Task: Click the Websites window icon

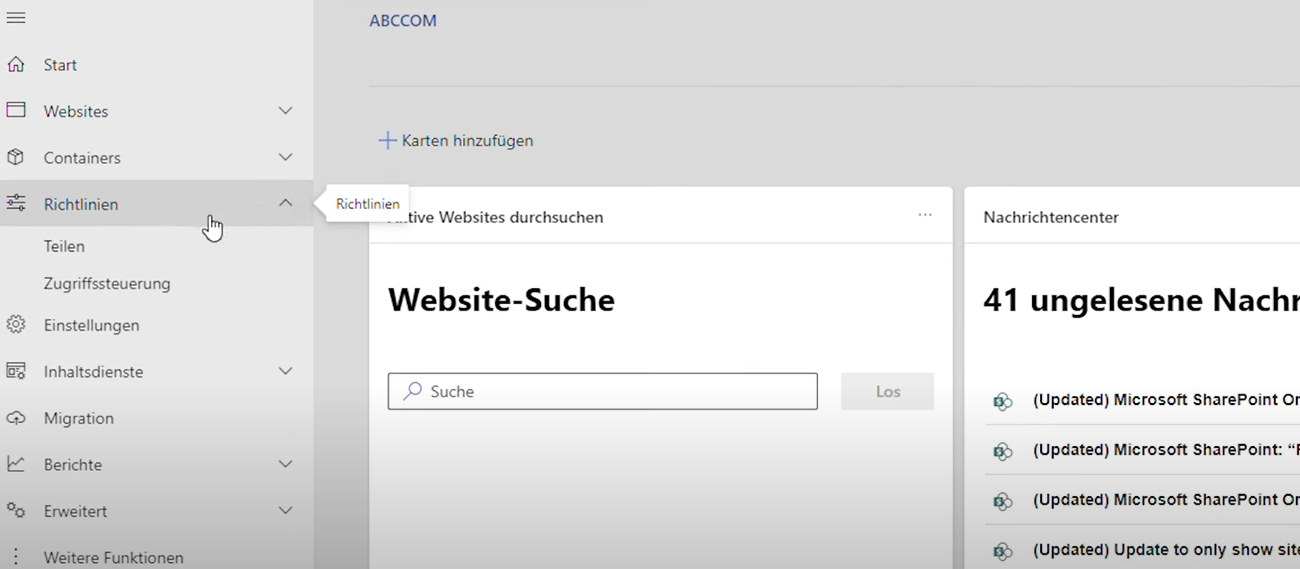Action: pos(16,111)
